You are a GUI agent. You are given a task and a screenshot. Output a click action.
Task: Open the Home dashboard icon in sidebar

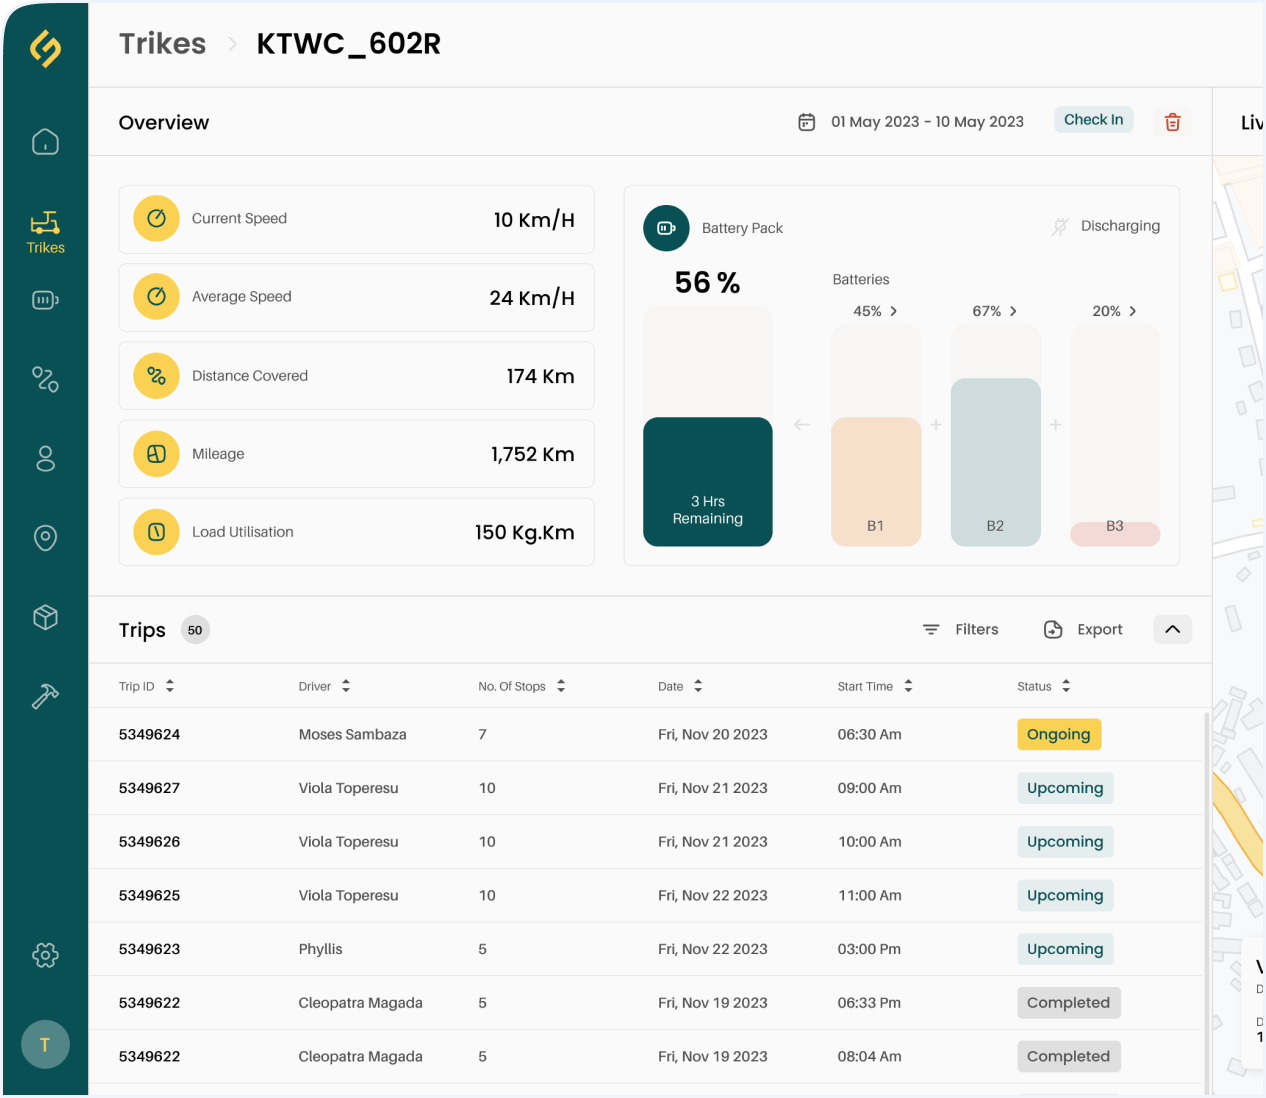tap(45, 142)
